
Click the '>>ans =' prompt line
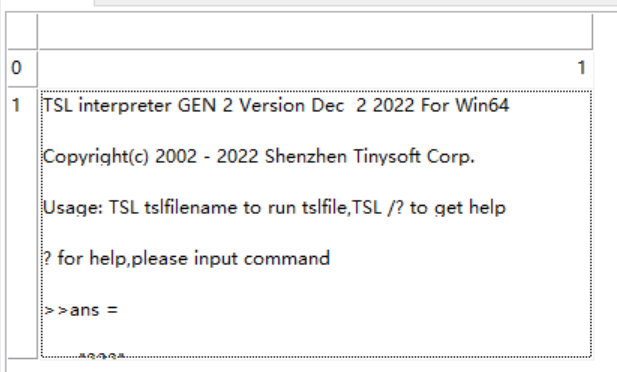81,310
